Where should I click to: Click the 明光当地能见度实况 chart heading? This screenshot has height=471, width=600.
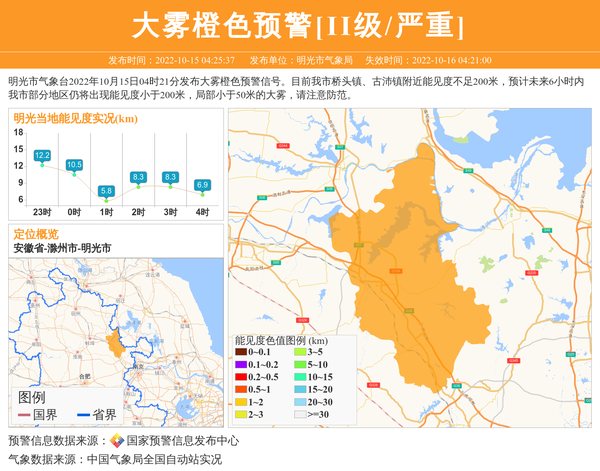(x=75, y=118)
